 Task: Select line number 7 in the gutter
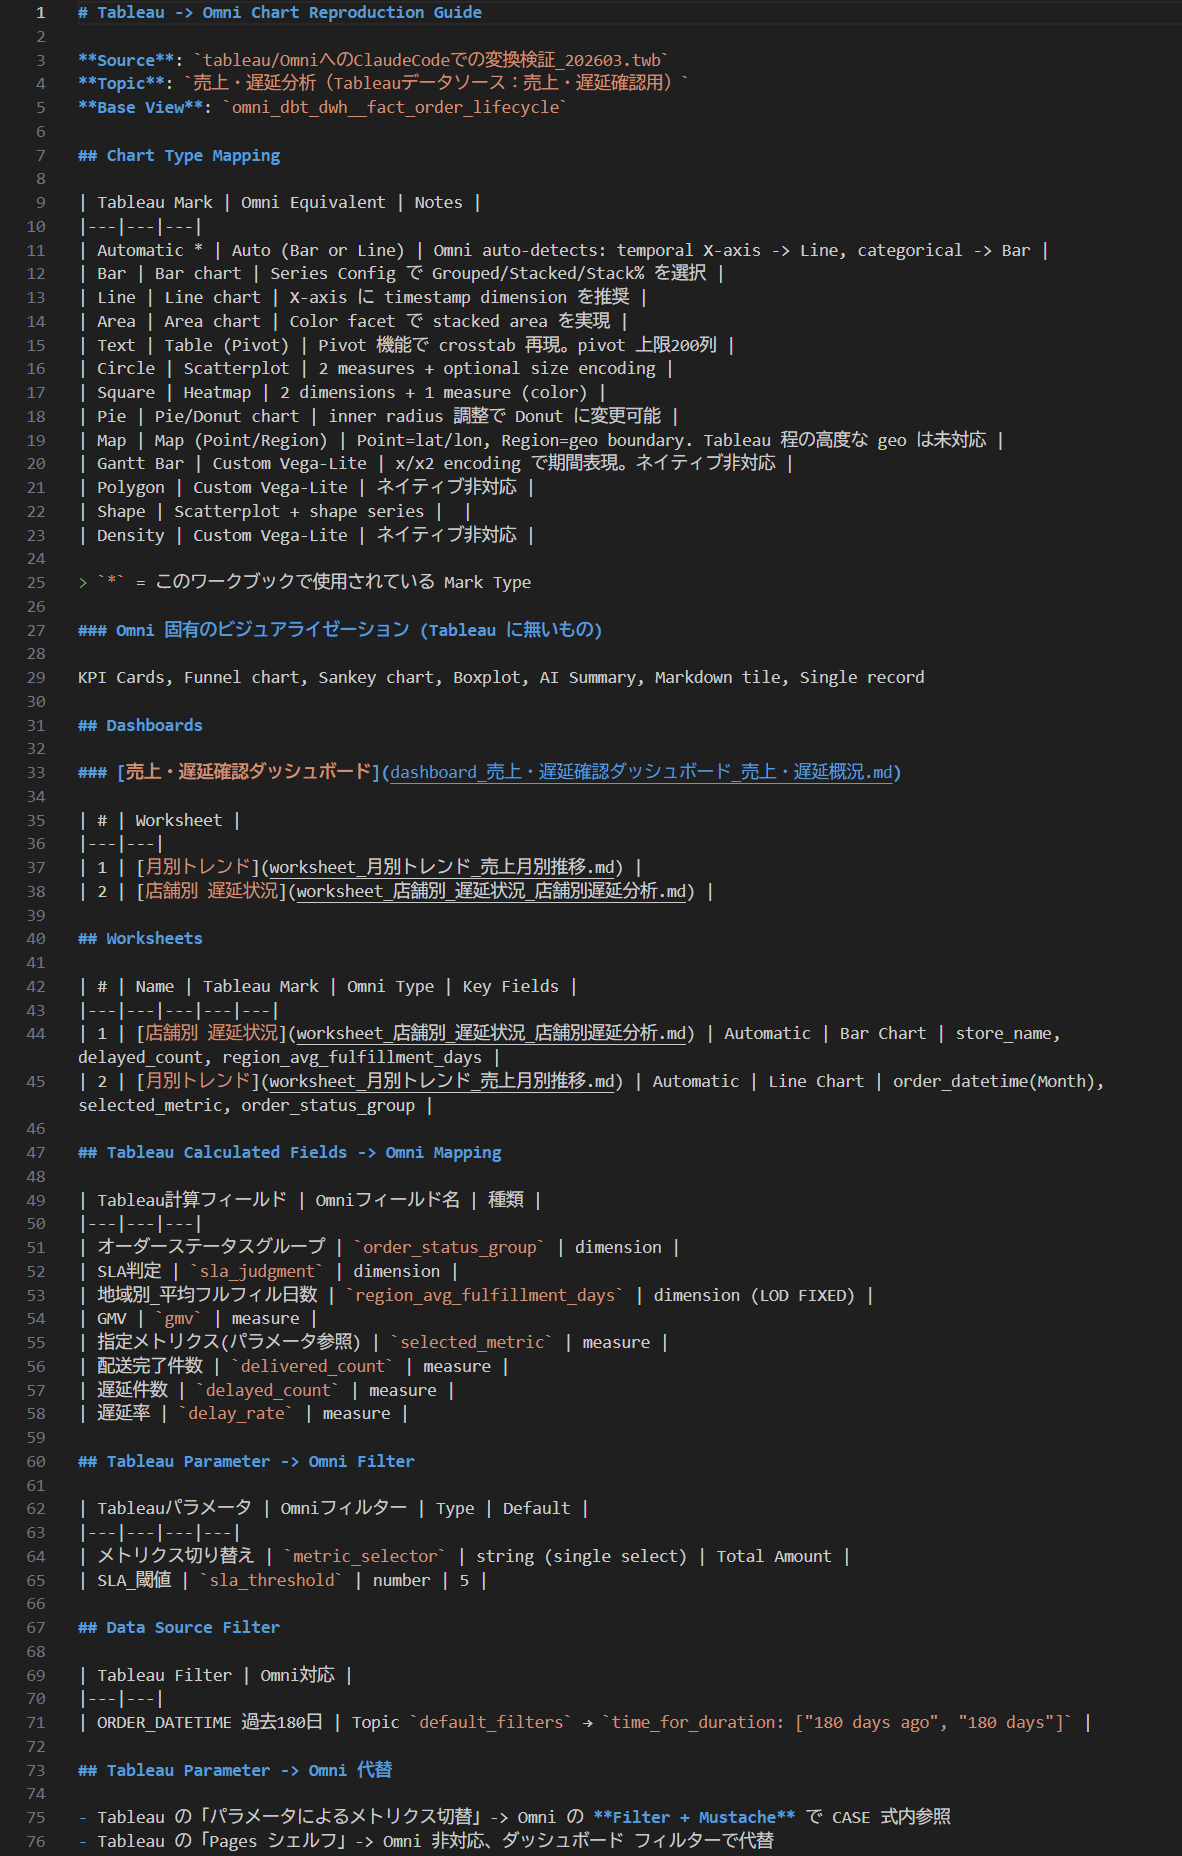coord(40,155)
